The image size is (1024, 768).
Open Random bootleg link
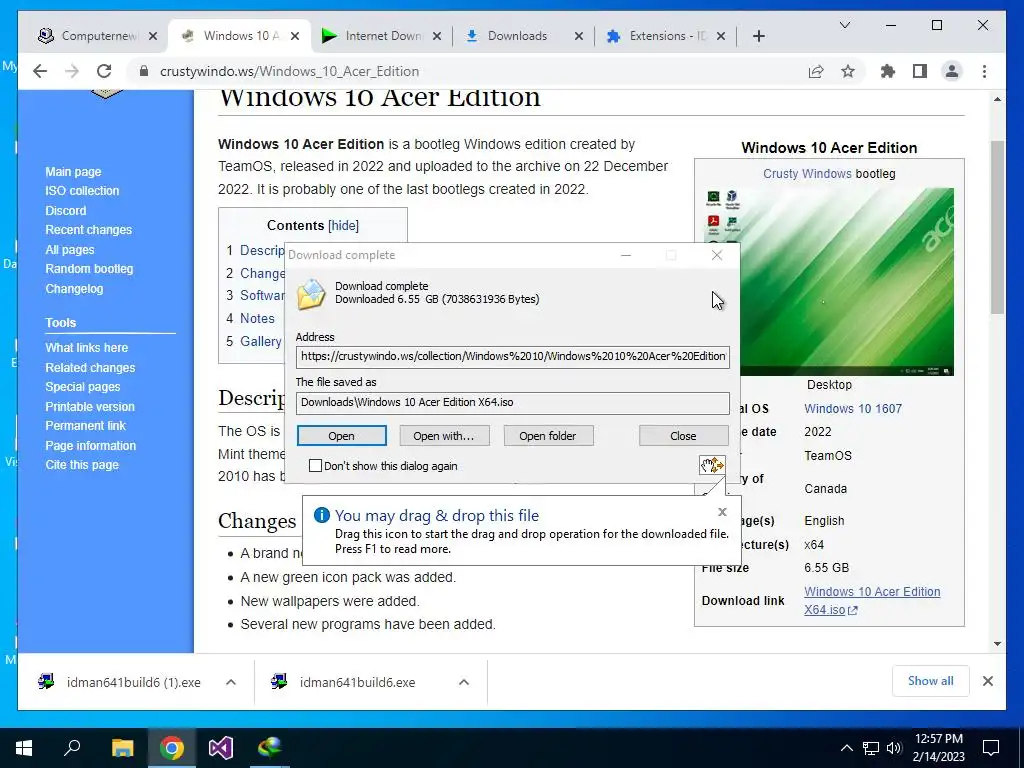[89, 268]
